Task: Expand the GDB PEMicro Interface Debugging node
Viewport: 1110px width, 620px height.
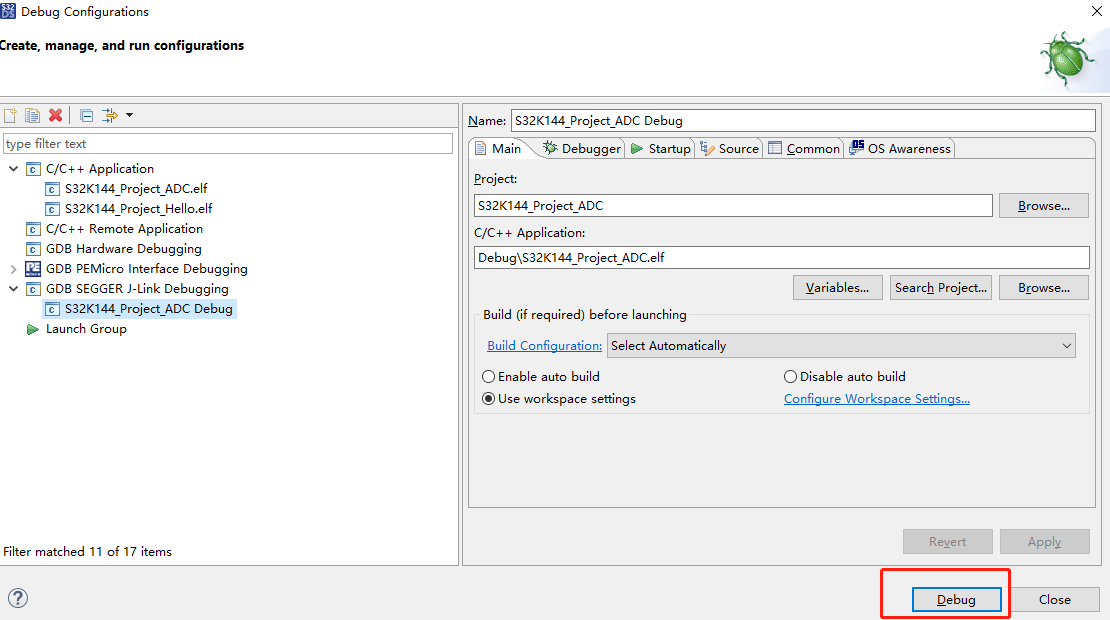Action: coord(13,269)
